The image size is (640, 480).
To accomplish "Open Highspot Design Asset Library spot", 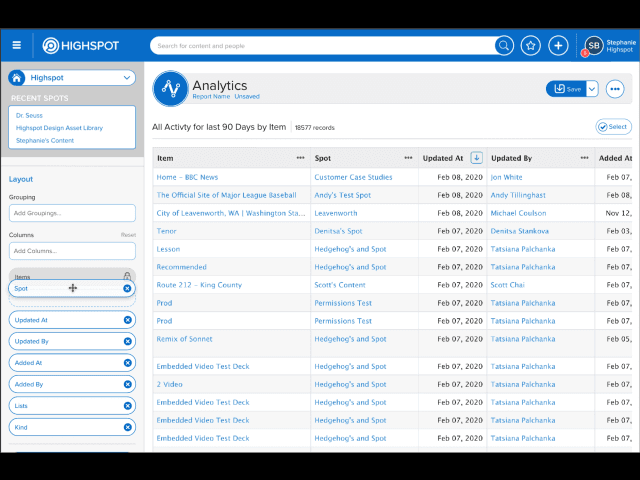I will tap(59, 128).
